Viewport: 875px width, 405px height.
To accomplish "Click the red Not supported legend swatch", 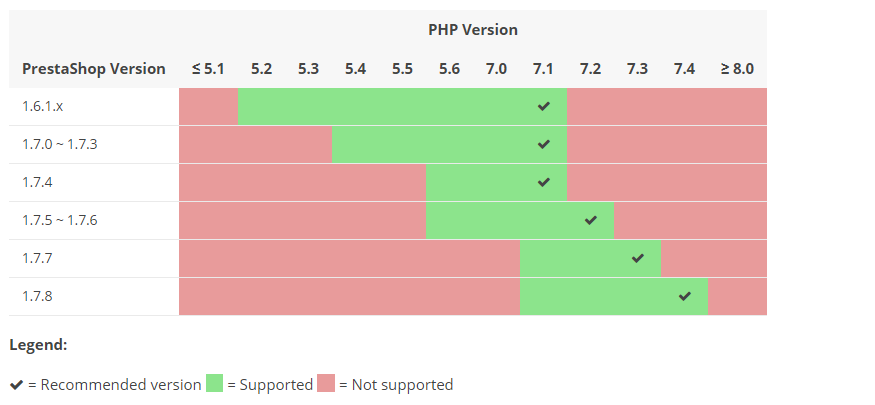I will coord(326,384).
